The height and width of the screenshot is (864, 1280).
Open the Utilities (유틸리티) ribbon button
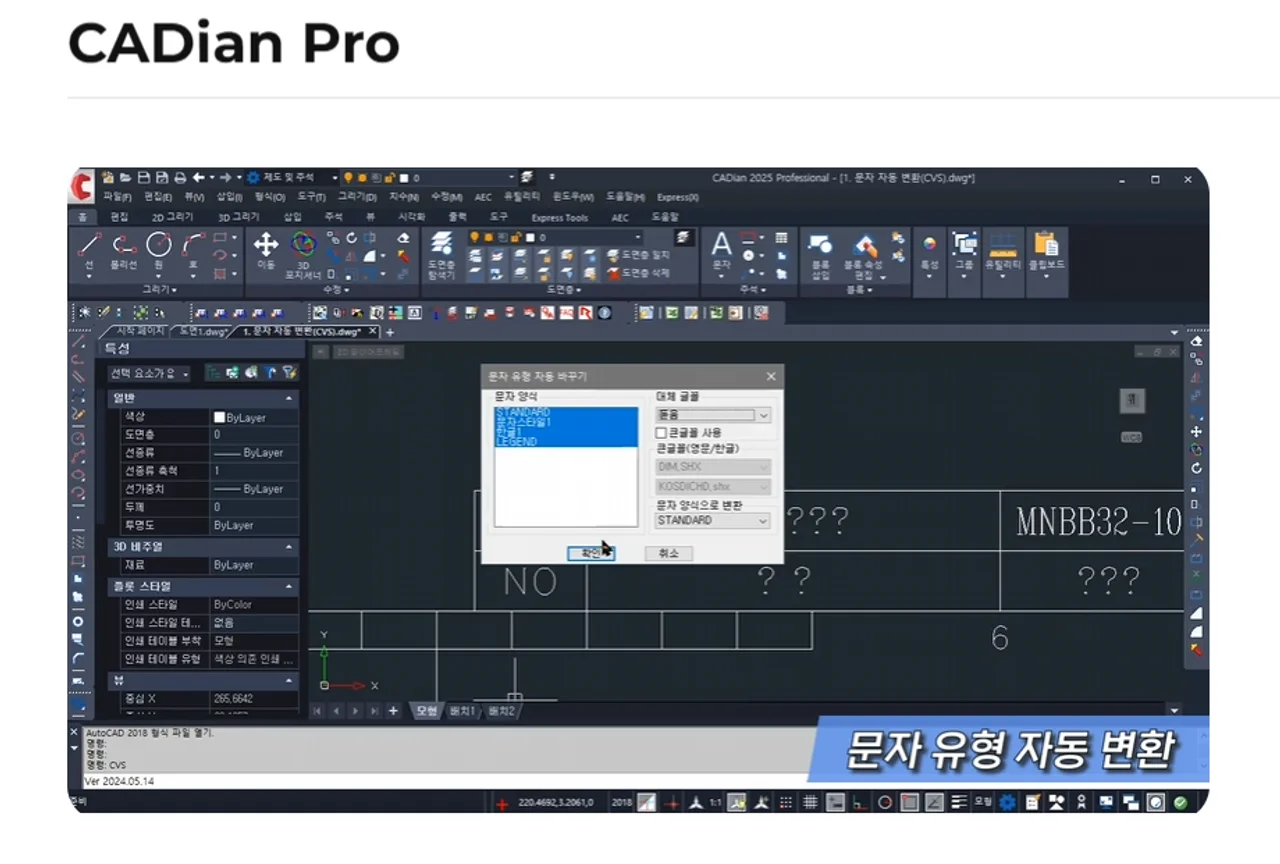pos(1002,254)
